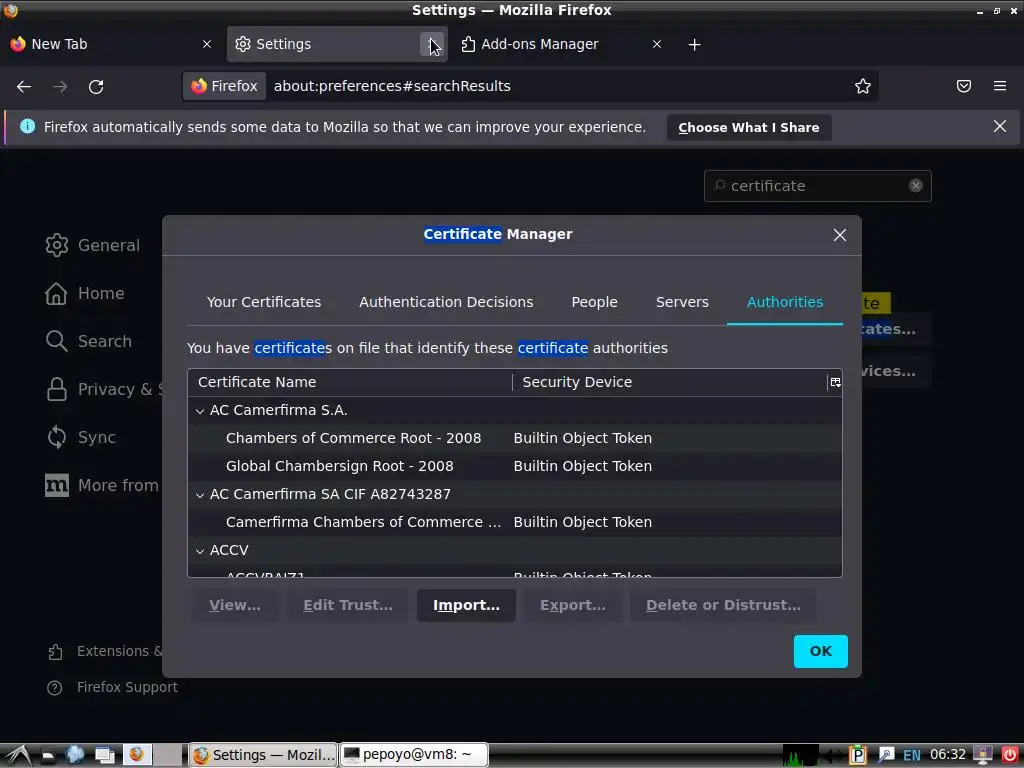Click the EN keyboard layout indicator
Image resolution: width=1024 pixels, height=768 pixels.
[912, 756]
